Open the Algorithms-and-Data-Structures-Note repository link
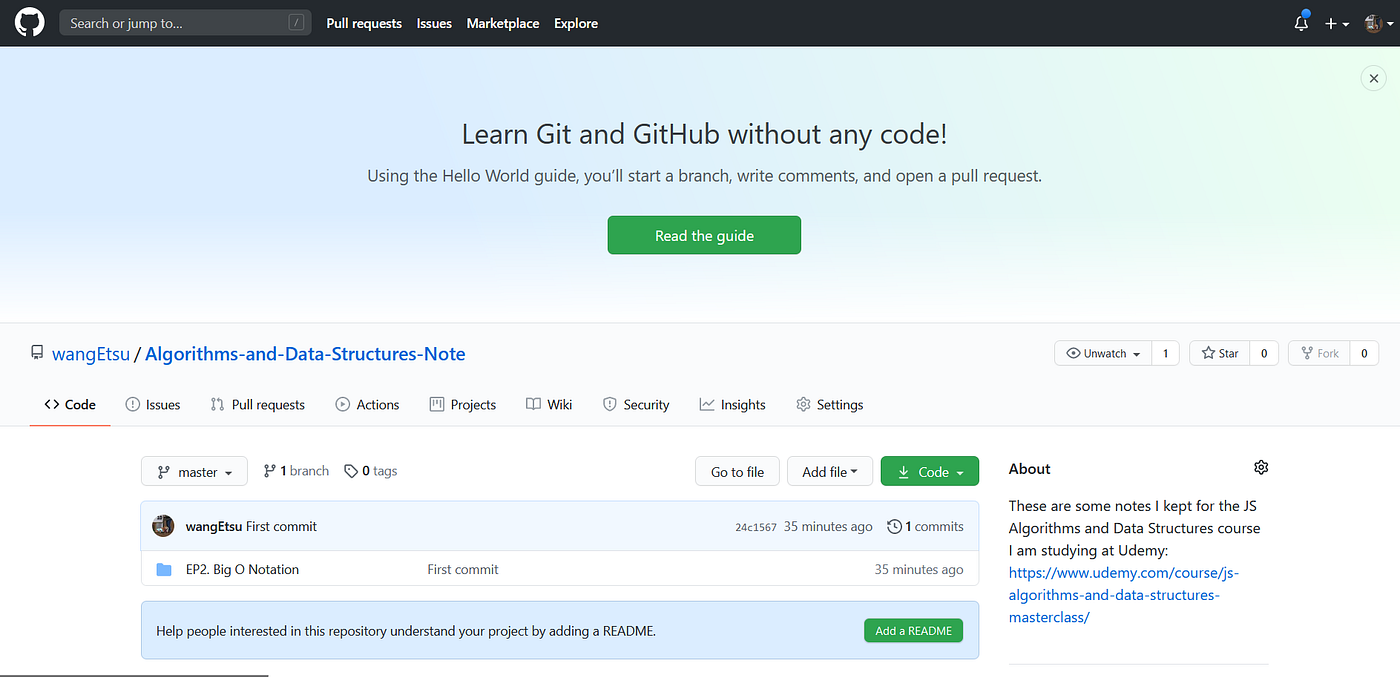1400x677 pixels. (305, 354)
